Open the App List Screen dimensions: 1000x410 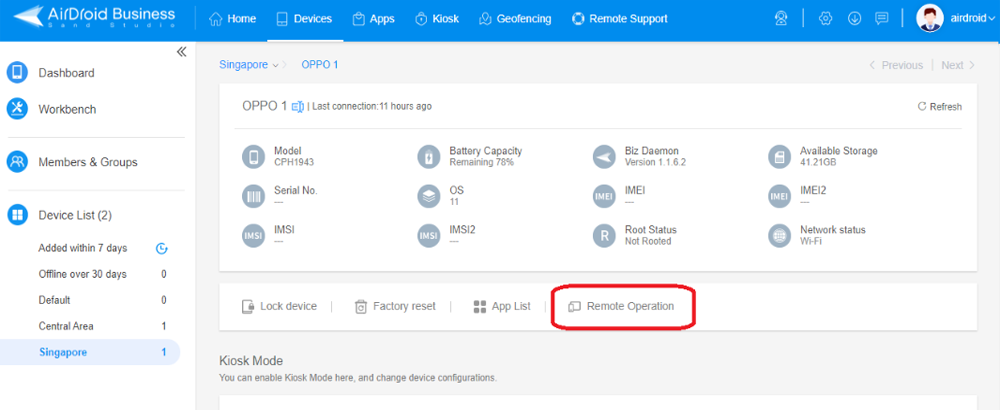502,306
